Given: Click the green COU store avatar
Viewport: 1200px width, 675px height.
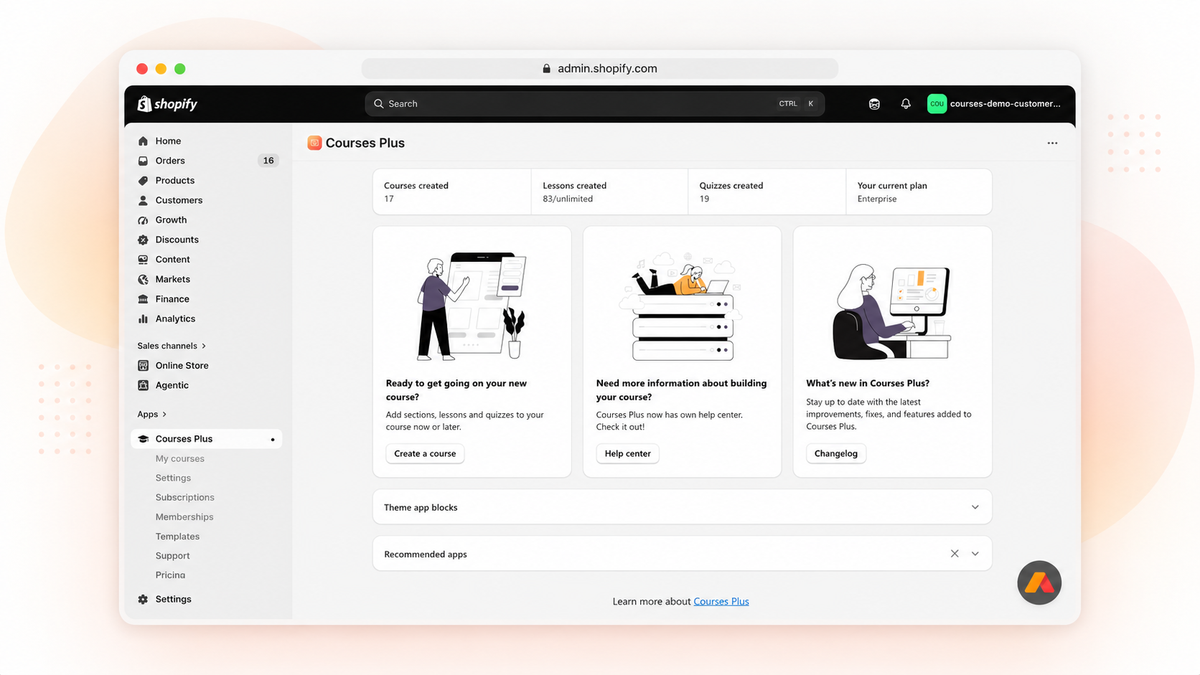Looking at the screenshot, I should click(x=937, y=104).
